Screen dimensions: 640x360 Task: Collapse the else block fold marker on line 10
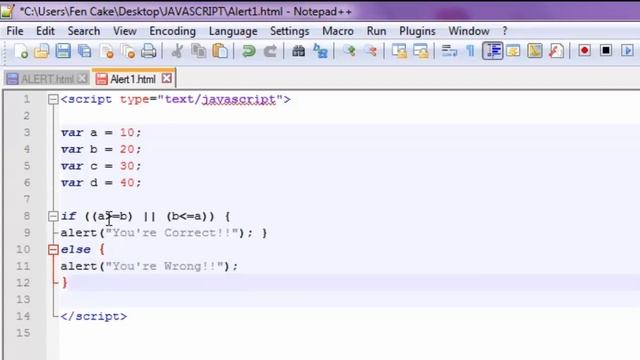click(x=53, y=249)
